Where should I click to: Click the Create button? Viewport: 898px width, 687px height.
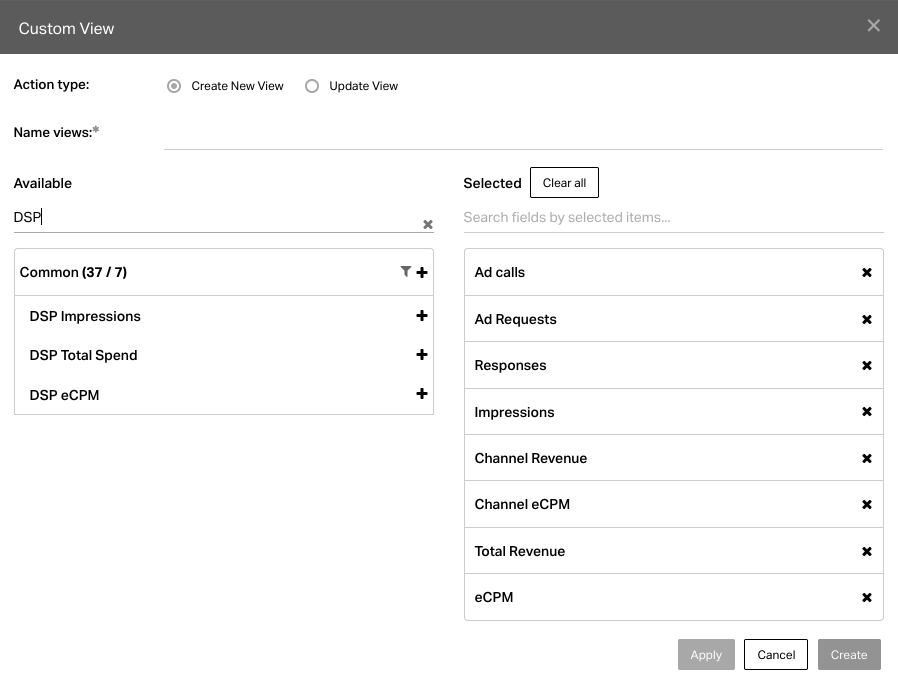click(x=849, y=655)
